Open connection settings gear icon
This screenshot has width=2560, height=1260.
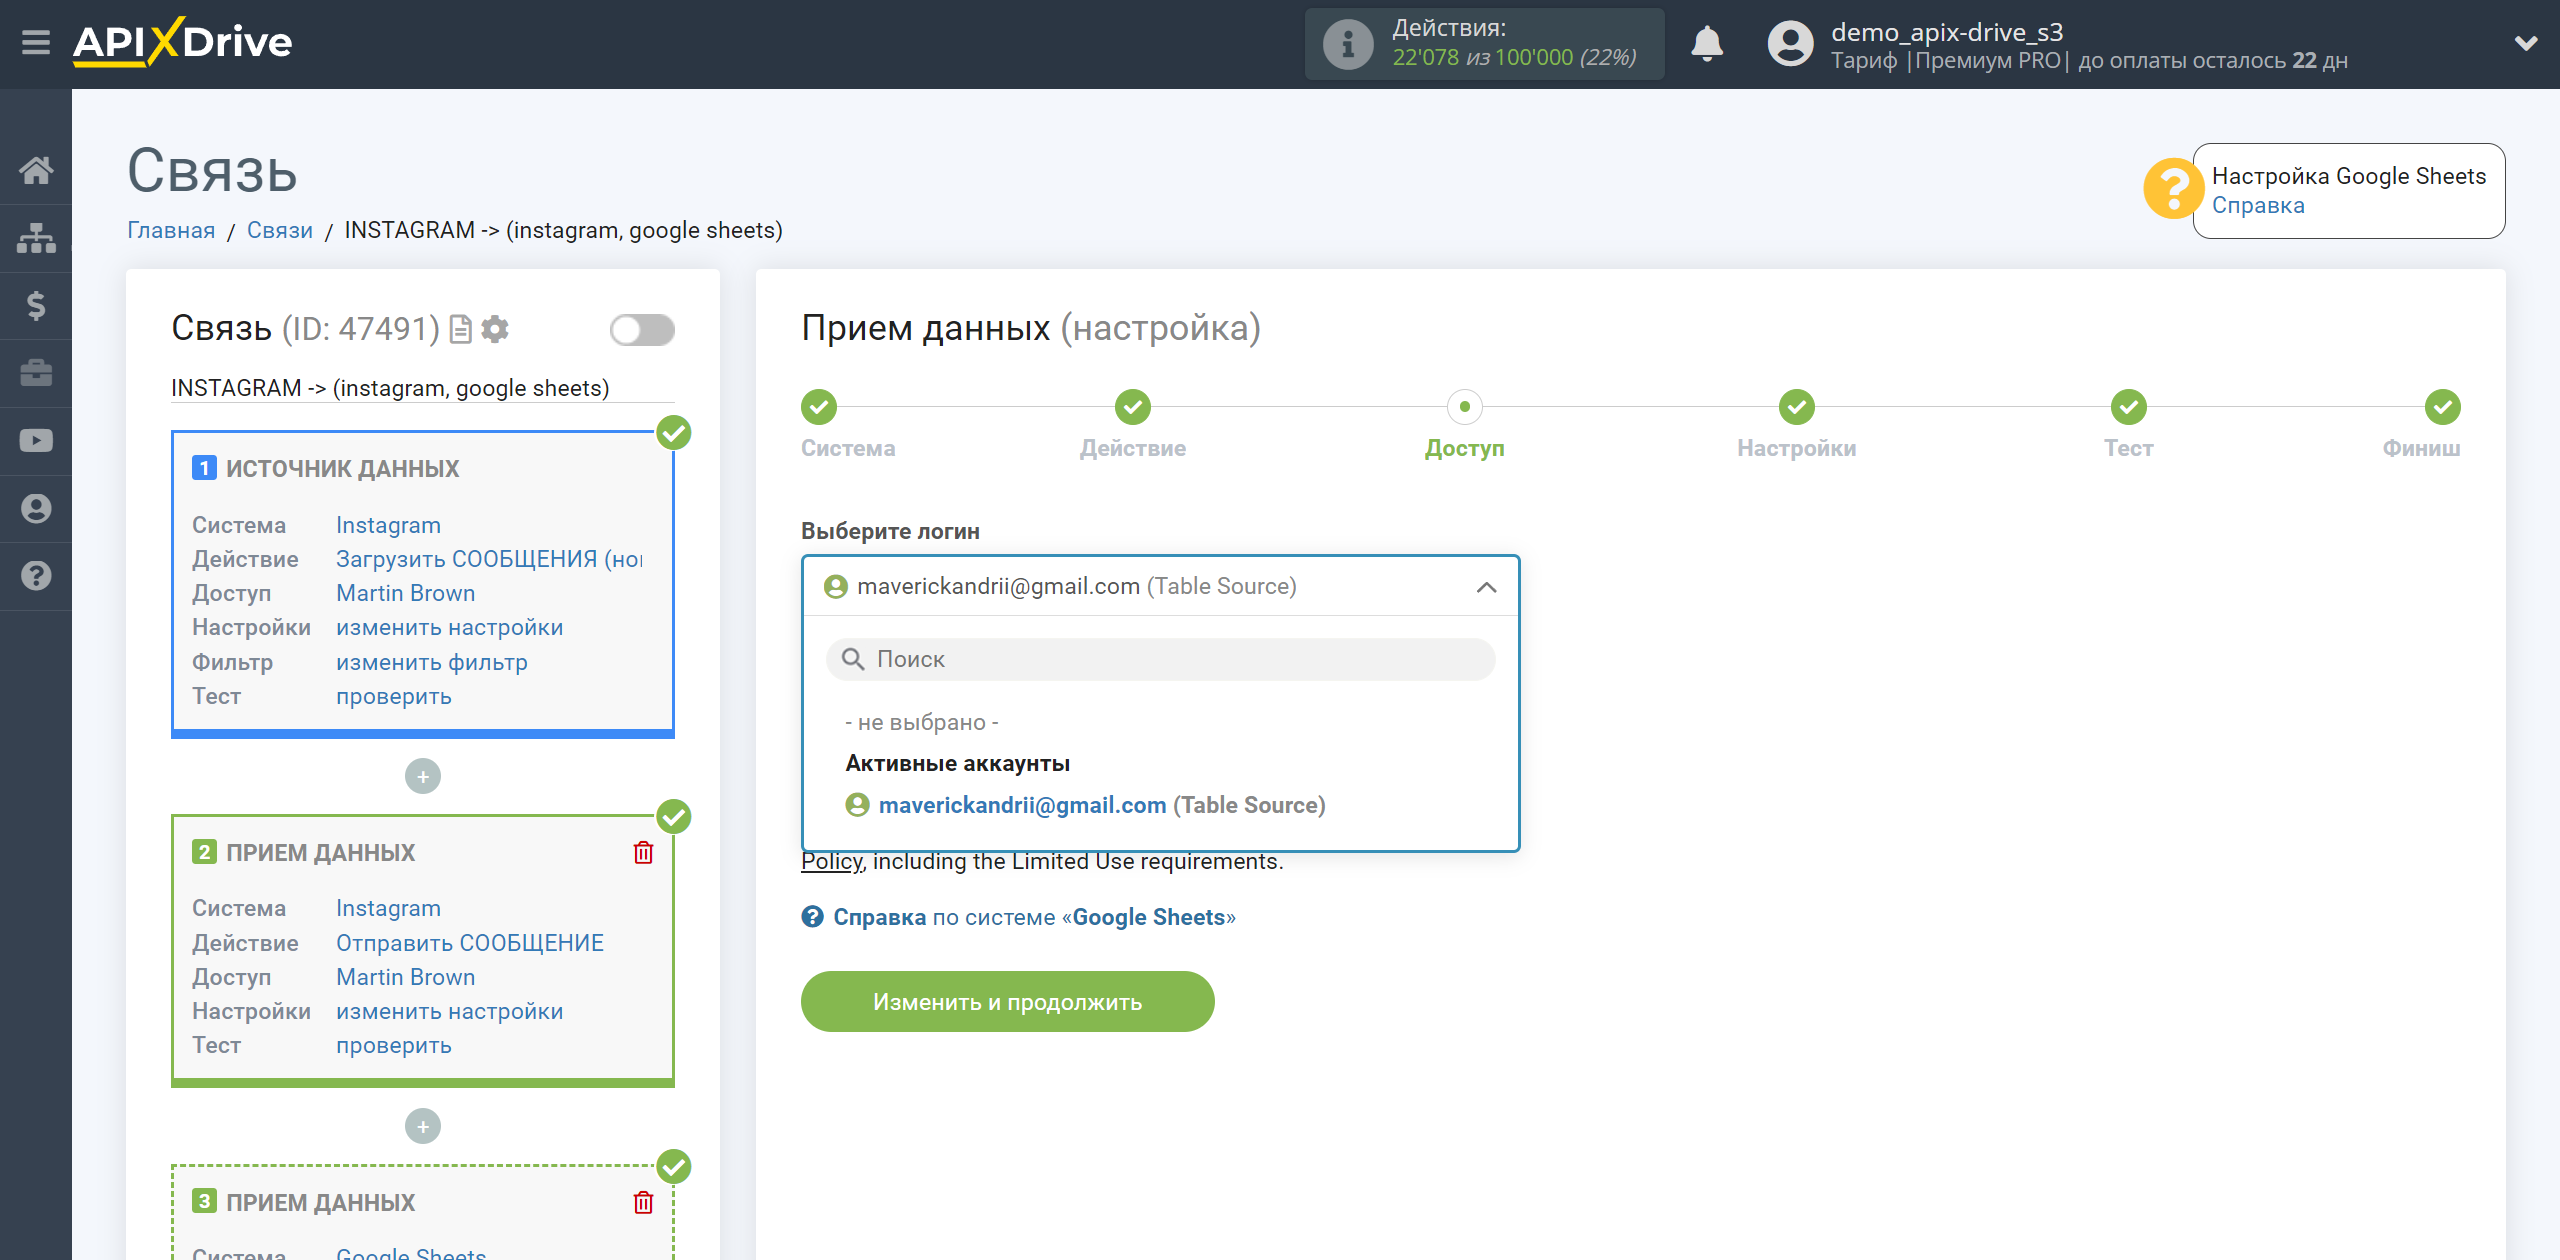point(495,329)
